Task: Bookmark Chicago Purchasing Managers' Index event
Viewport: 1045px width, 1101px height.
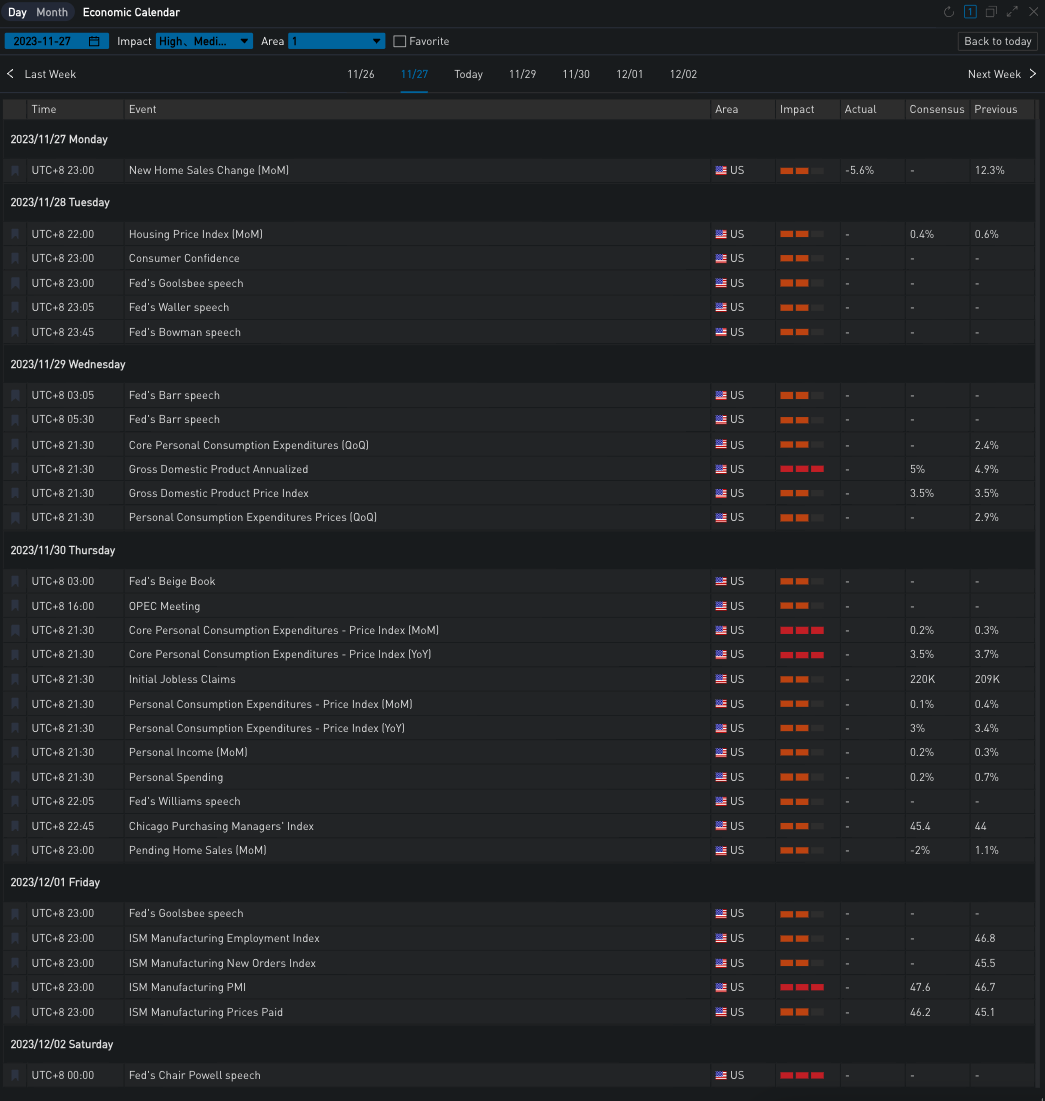Action: click(x=15, y=826)
